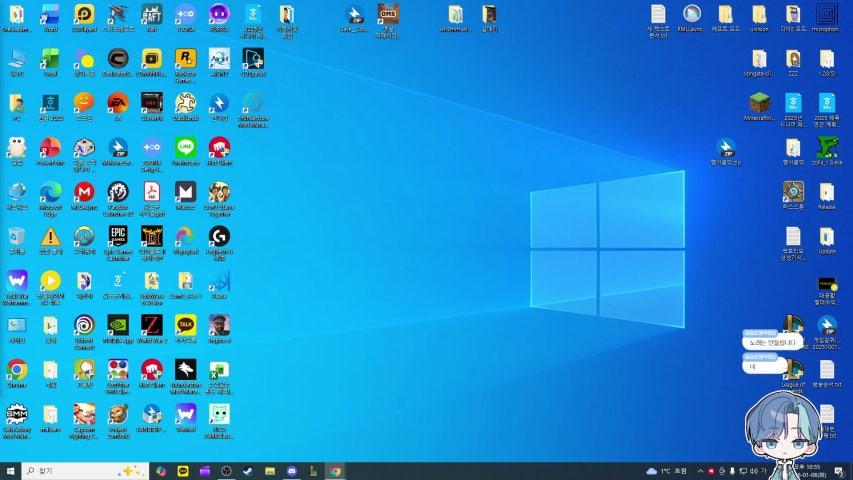This screenshot has width=853, height=480.
Task: Open Google Chrome desktop shortcut
Action: pyautogui.click(x=17, y=370)
